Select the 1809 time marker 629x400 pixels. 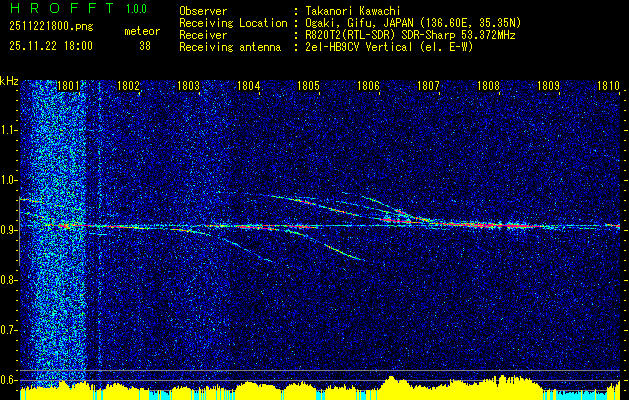click(548, 85)
